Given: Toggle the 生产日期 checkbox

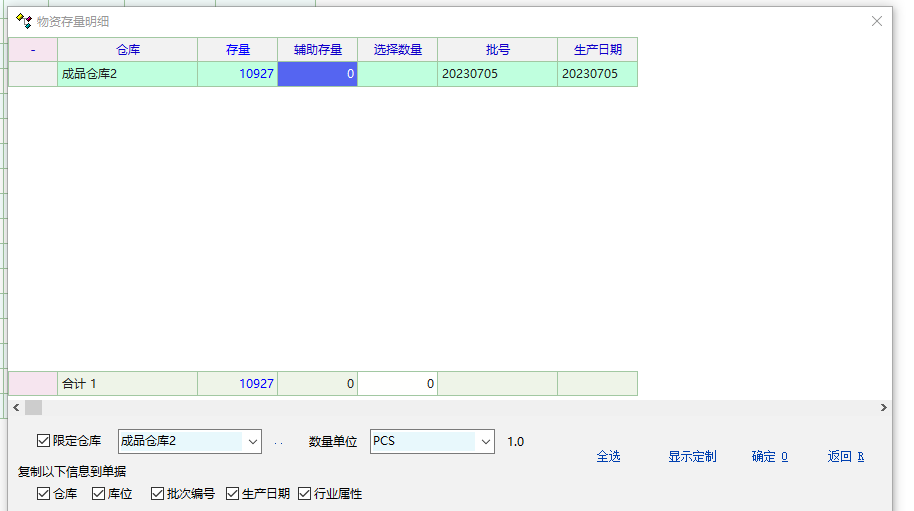Looking at the screenshot, I should (x=232, y=493).
